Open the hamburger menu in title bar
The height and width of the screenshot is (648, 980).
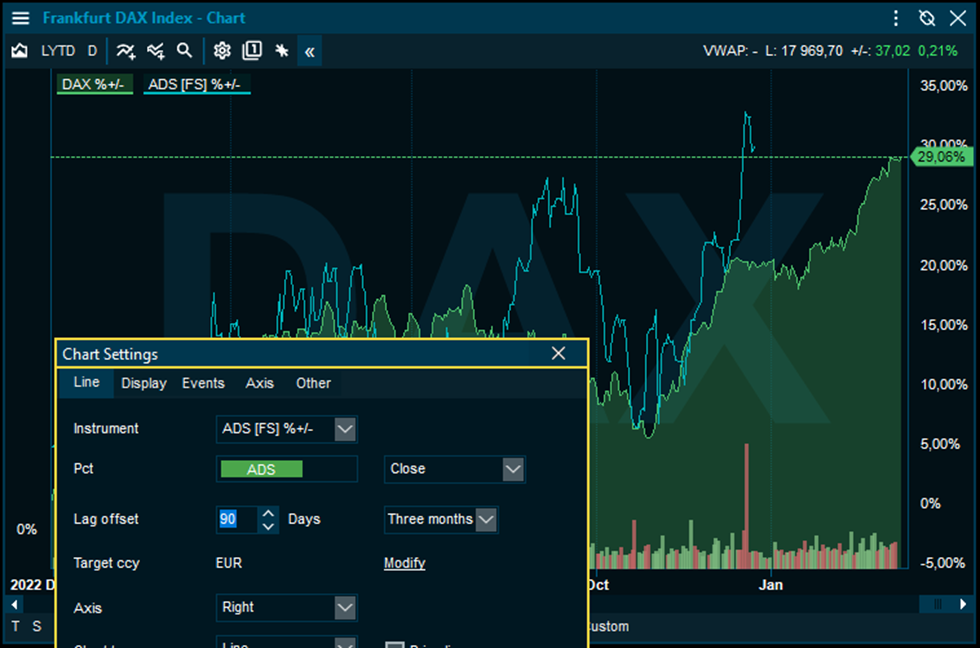pos(20,18)
